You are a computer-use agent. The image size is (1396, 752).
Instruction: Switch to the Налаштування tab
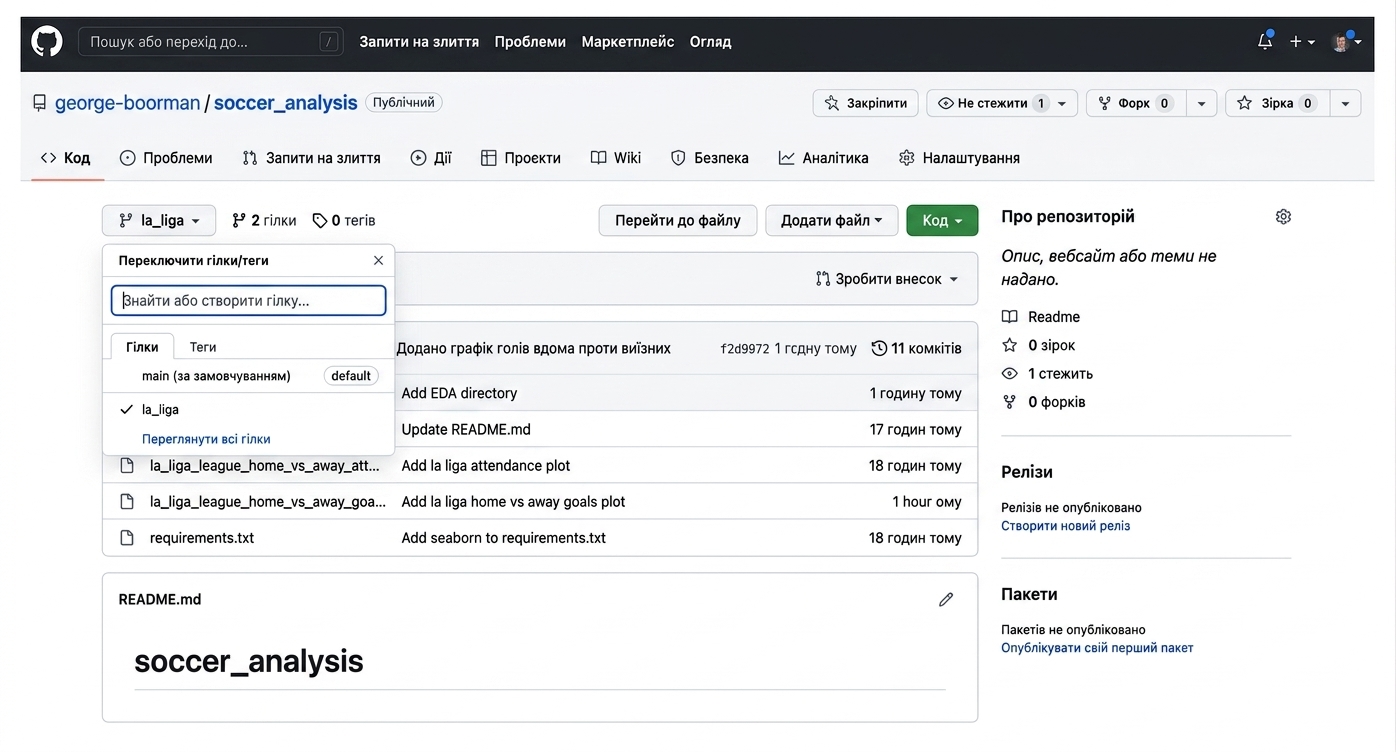pyautogui.click(x=959, y=158)
